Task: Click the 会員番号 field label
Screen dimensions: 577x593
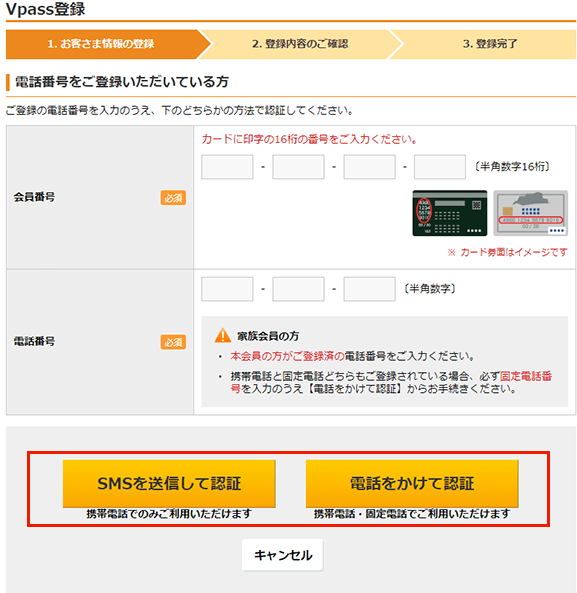Action: click(34, 197)
